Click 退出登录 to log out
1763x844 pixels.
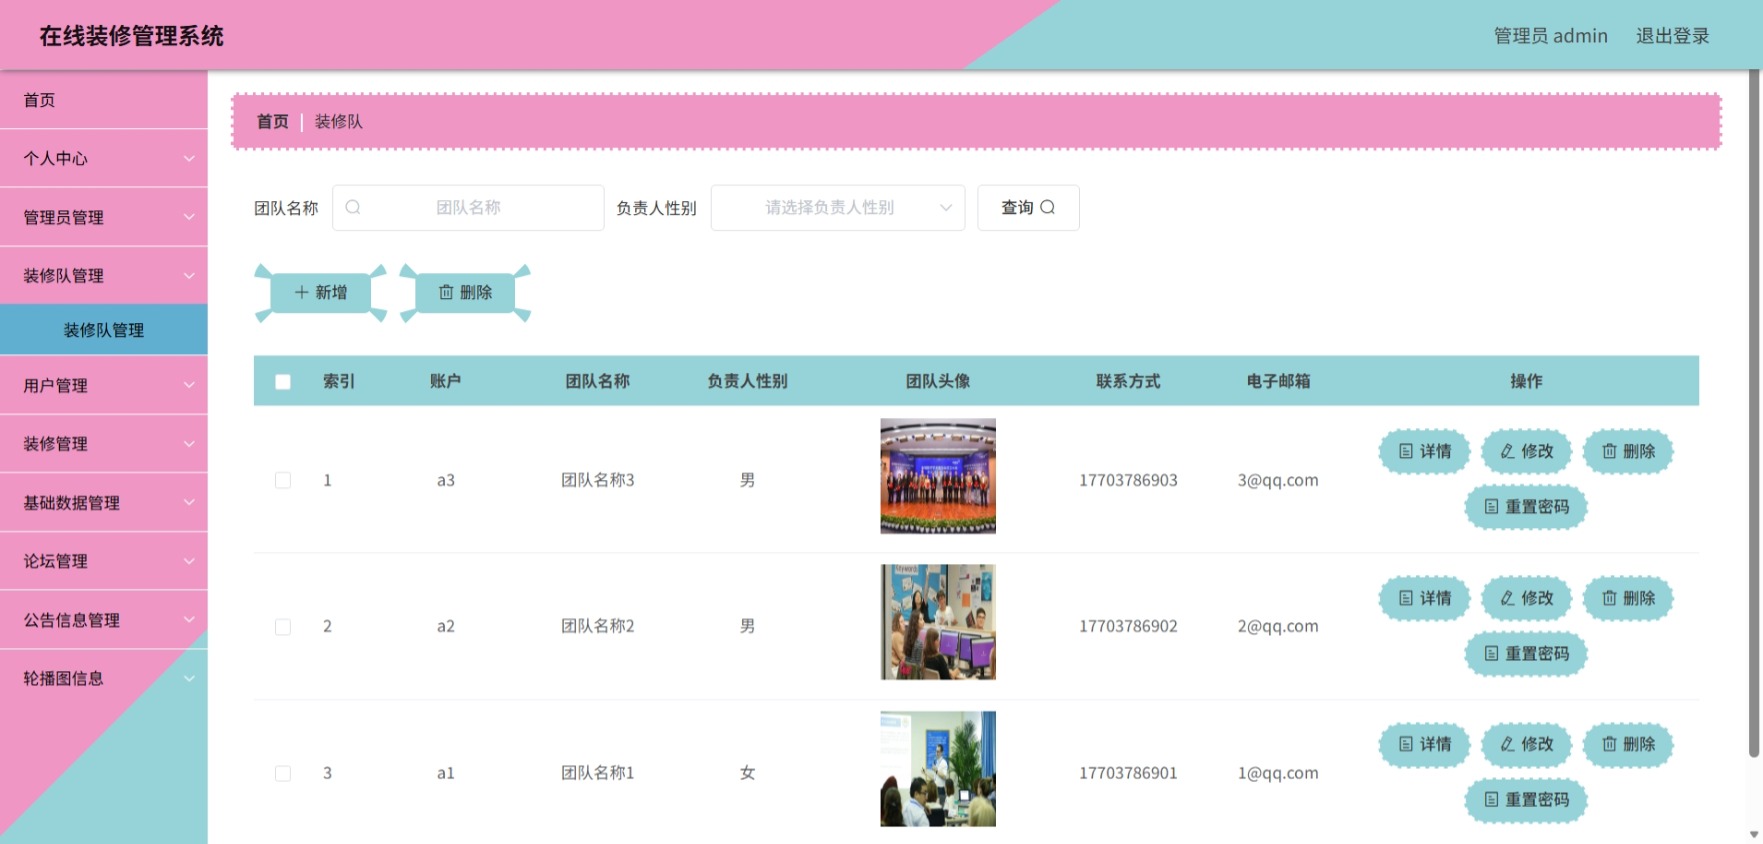pos(1672,36)
